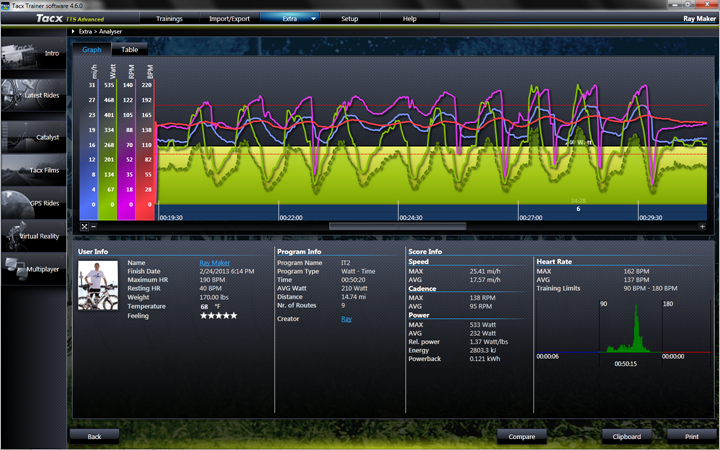Viewport: 720px width, 450px height.
Task: Click the Program Name IT2 value
Action: (x=345, y=263)
